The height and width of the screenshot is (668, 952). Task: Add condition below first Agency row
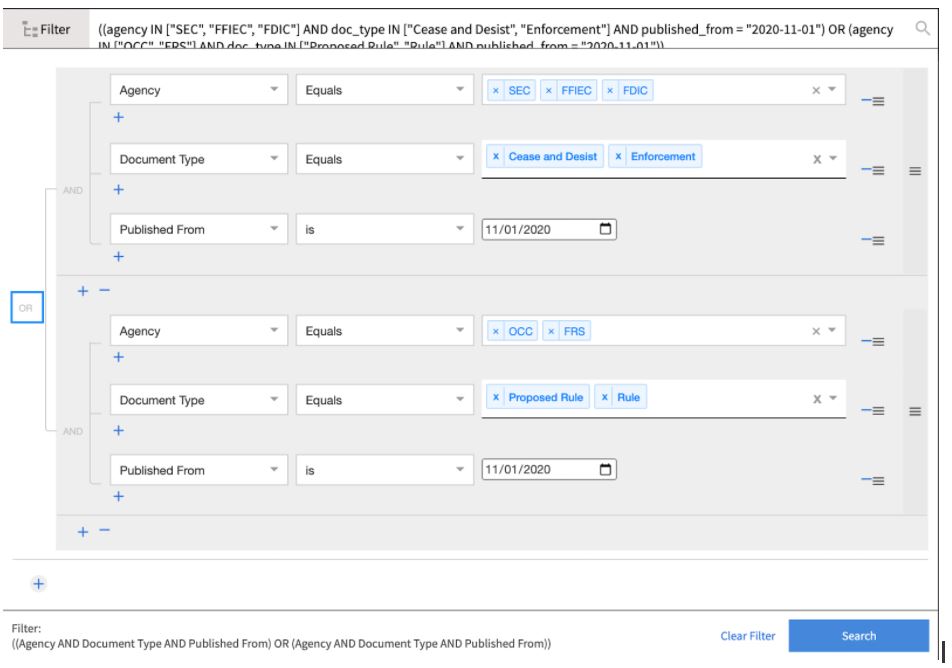(x=118, y=117)
